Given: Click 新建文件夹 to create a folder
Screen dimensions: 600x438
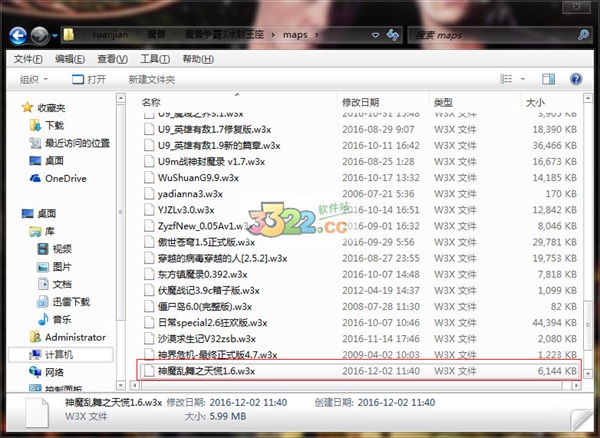Looking at the screenshot, I should [152, 80].
